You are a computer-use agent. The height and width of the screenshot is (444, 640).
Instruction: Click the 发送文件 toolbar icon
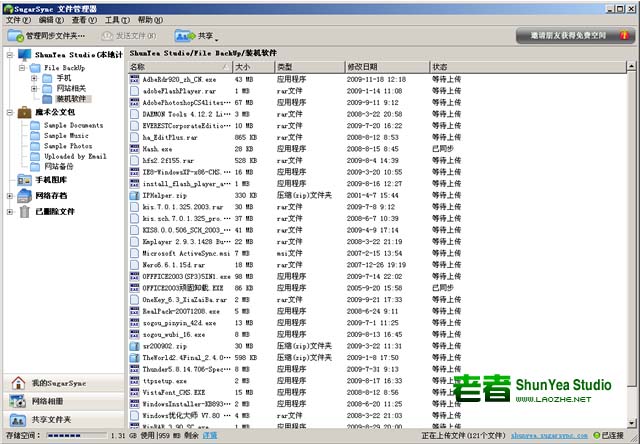click(x=107, y=36)
